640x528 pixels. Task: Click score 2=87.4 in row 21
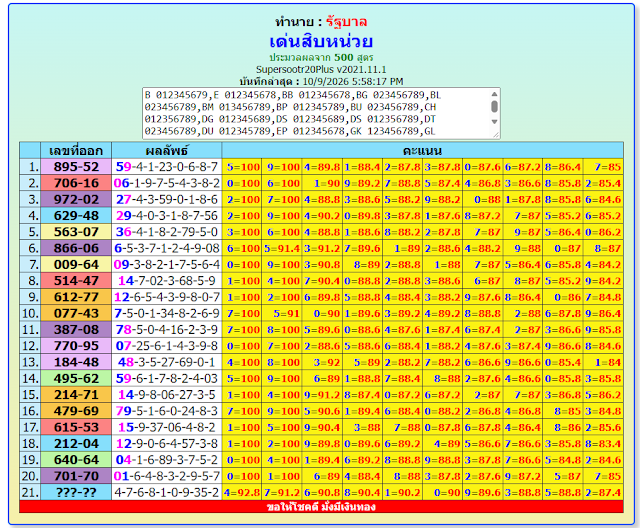point(603,493)
